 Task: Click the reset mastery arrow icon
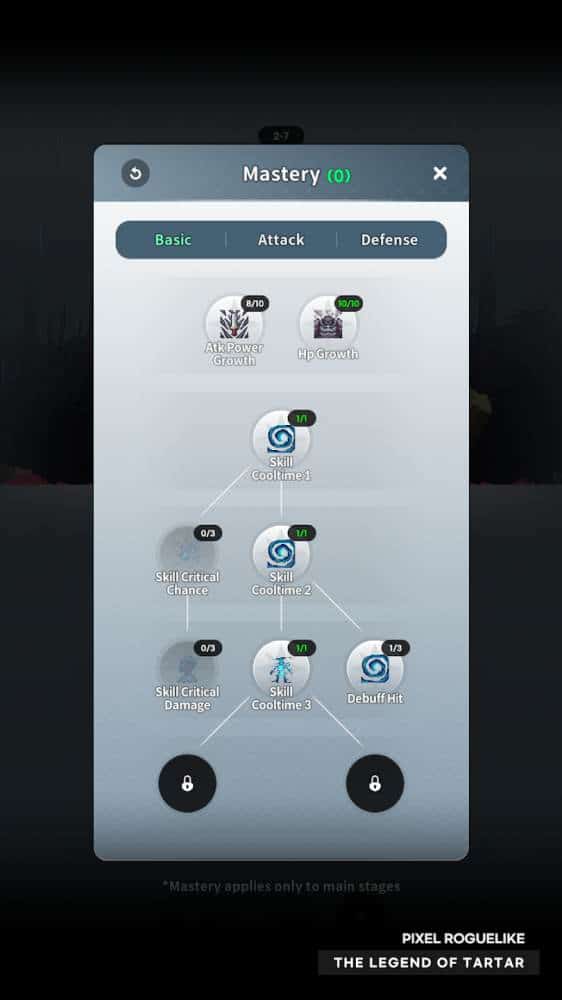(x=136, y=173)
